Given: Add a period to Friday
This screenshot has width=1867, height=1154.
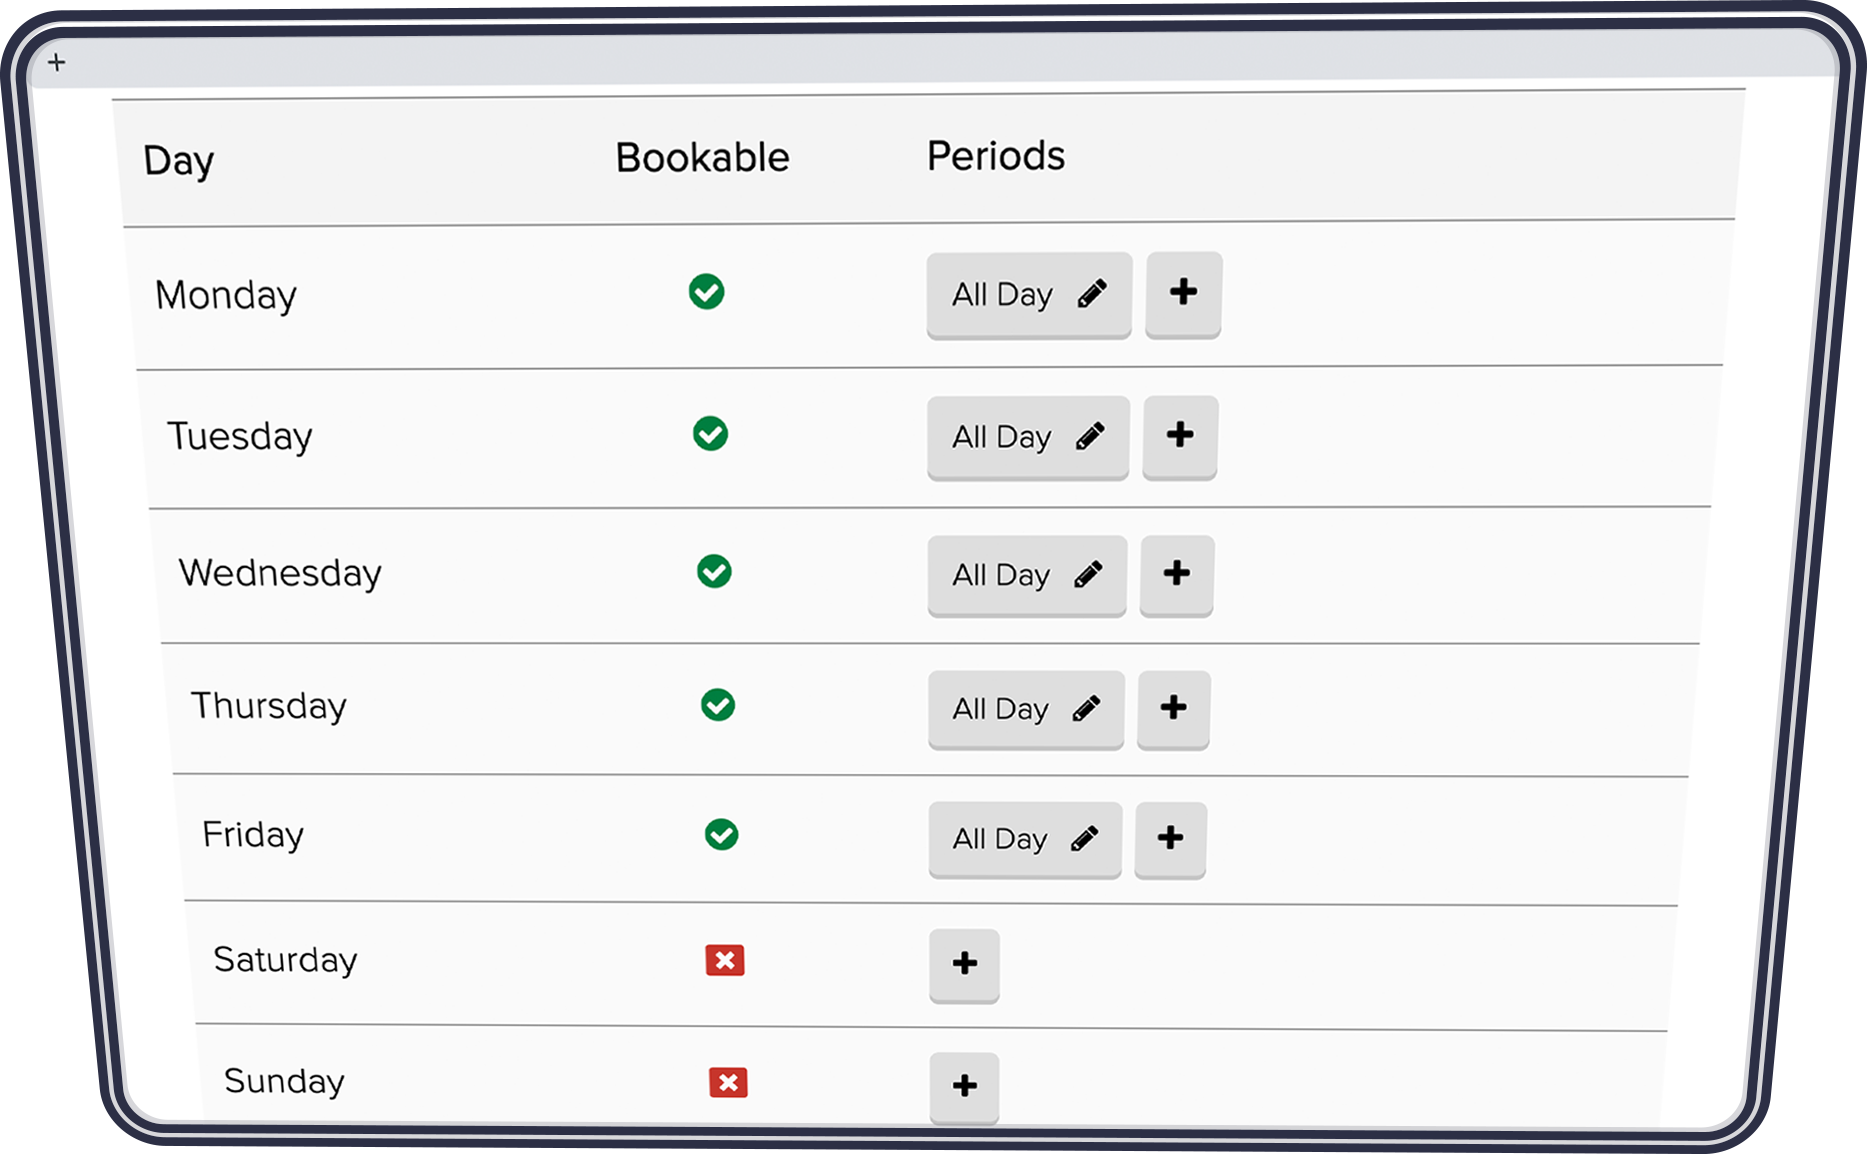Looking at the screenshot, I should [x=1170, y=838].
